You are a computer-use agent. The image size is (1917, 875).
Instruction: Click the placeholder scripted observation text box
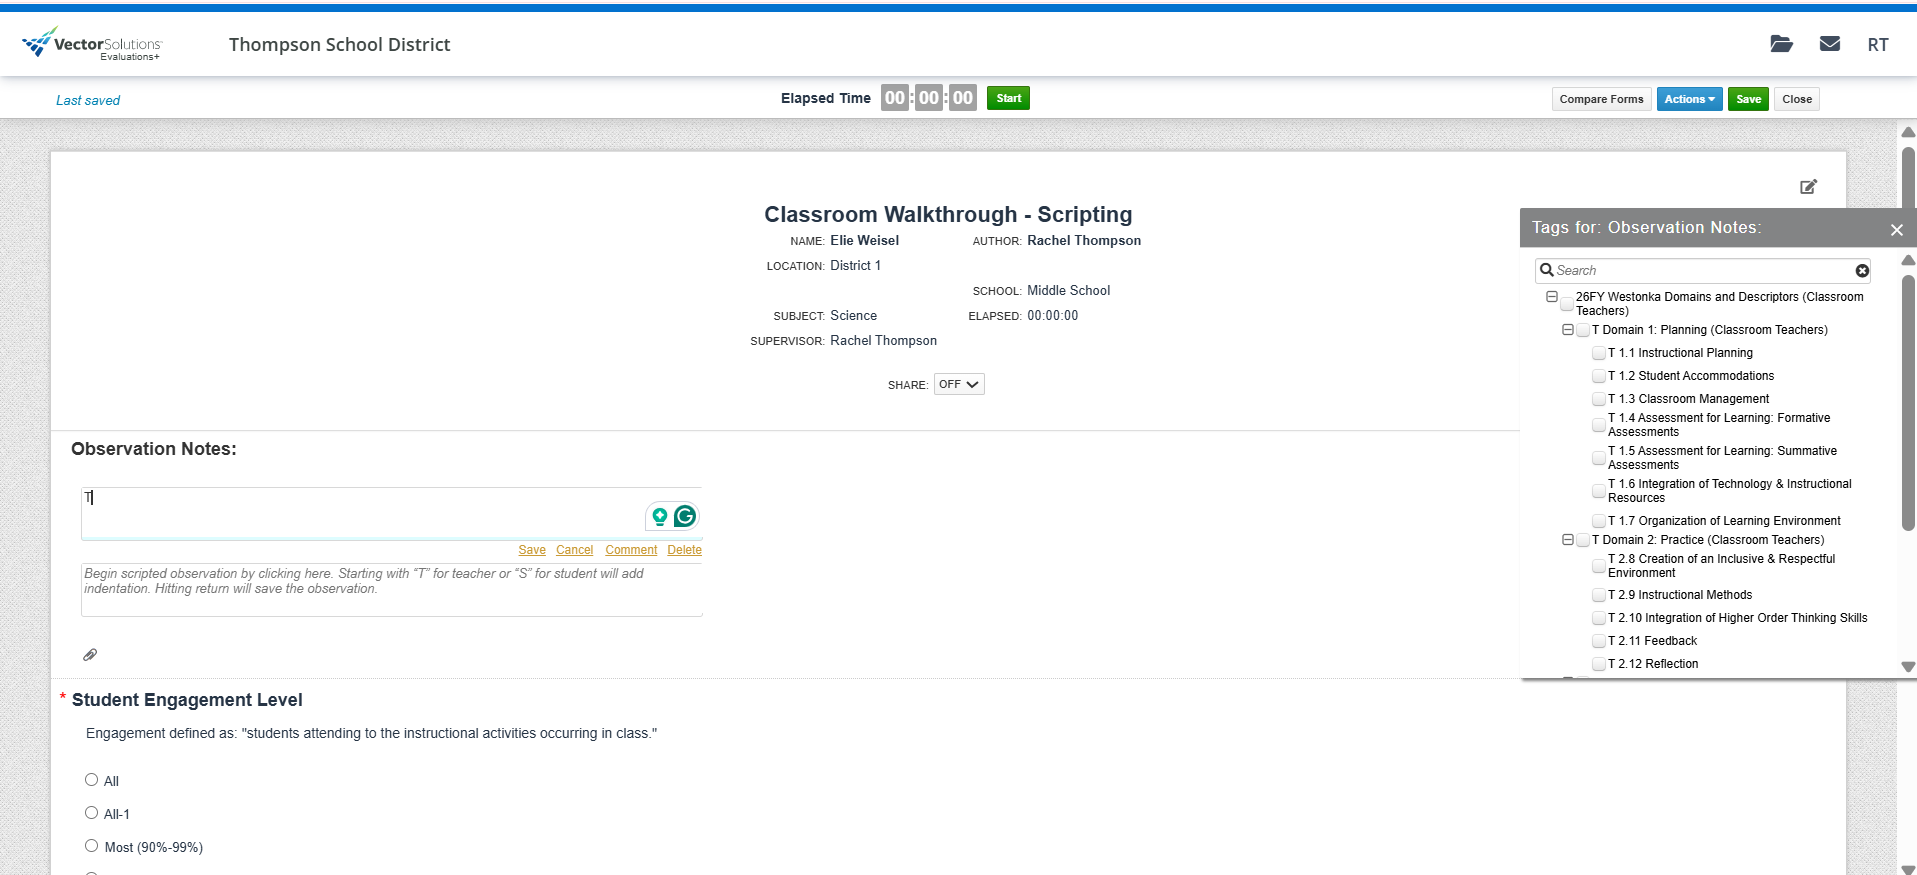tap(392, 590)
